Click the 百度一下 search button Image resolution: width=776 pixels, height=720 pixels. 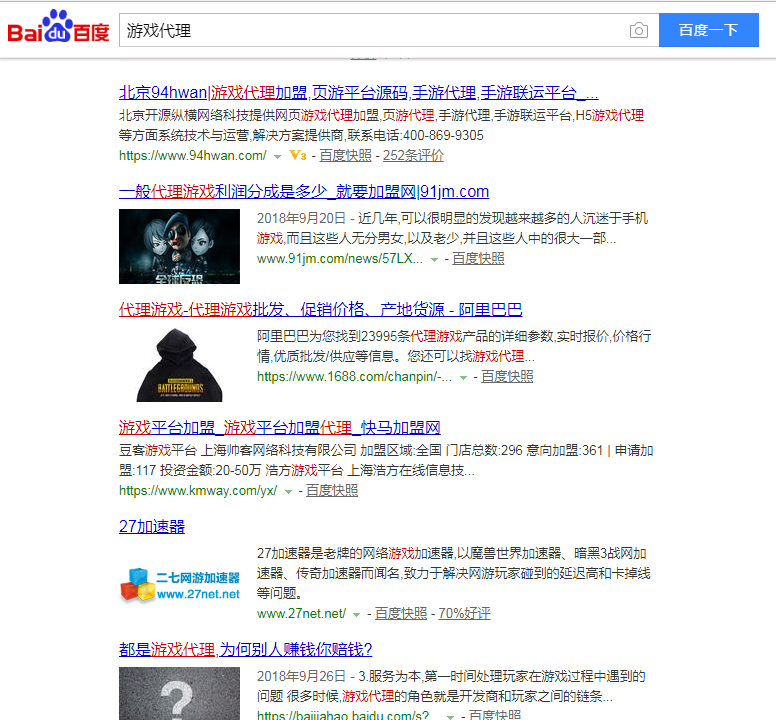pos(708,30)
